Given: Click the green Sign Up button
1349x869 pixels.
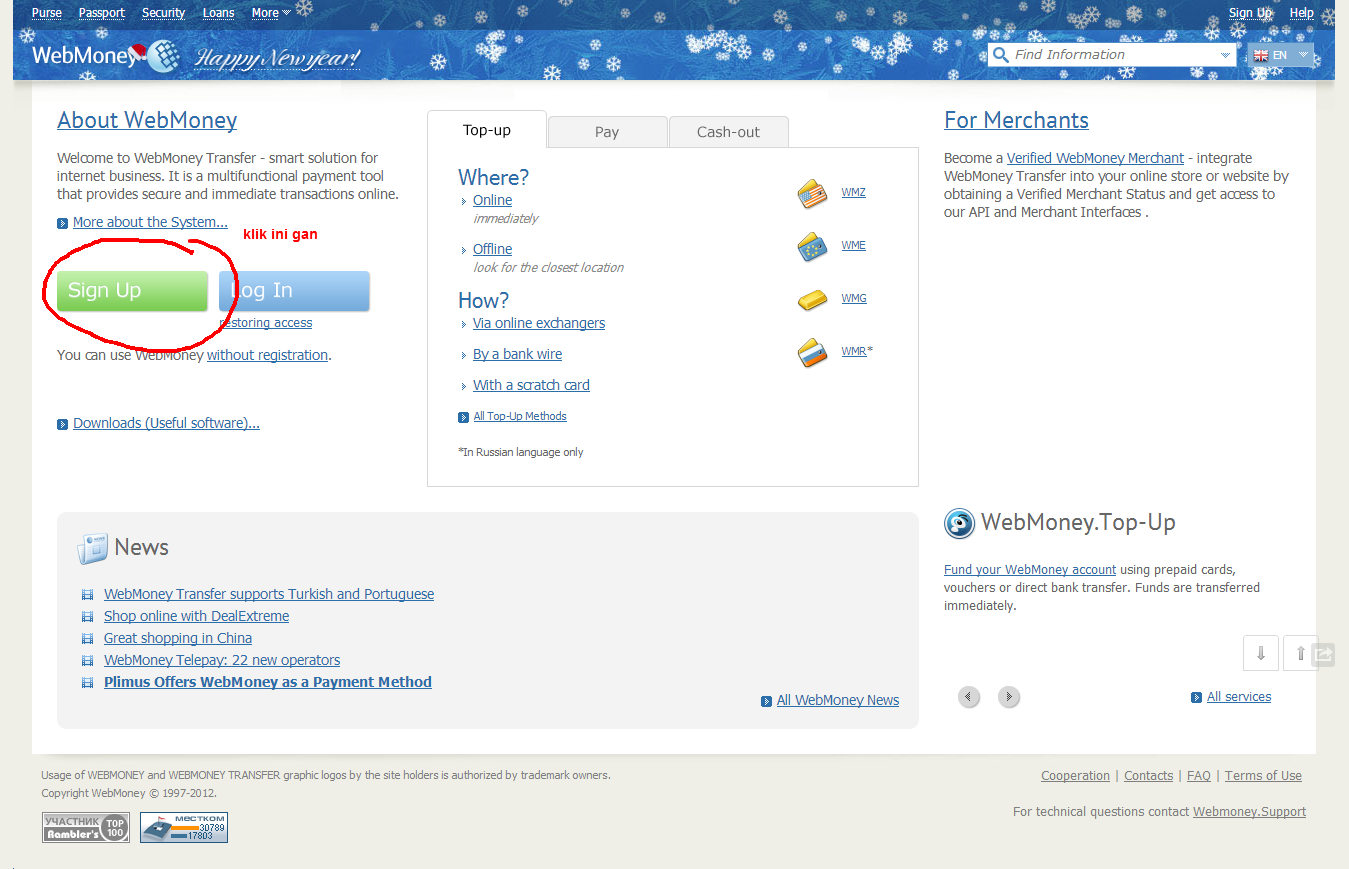Looking at the screenshot, I should (x=132, y=291).
